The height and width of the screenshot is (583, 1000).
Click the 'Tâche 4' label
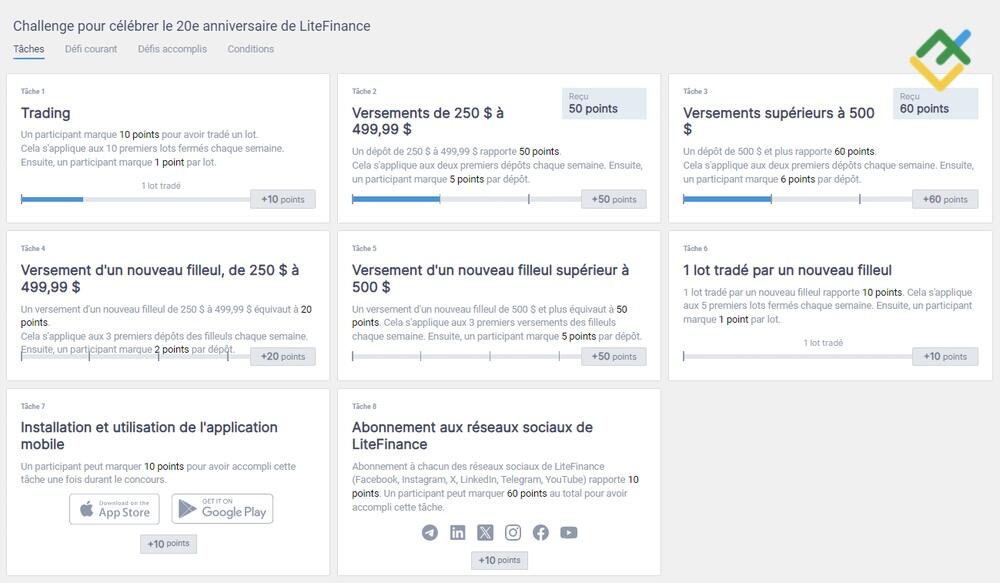pyautogui.click(x=33, y=248)
